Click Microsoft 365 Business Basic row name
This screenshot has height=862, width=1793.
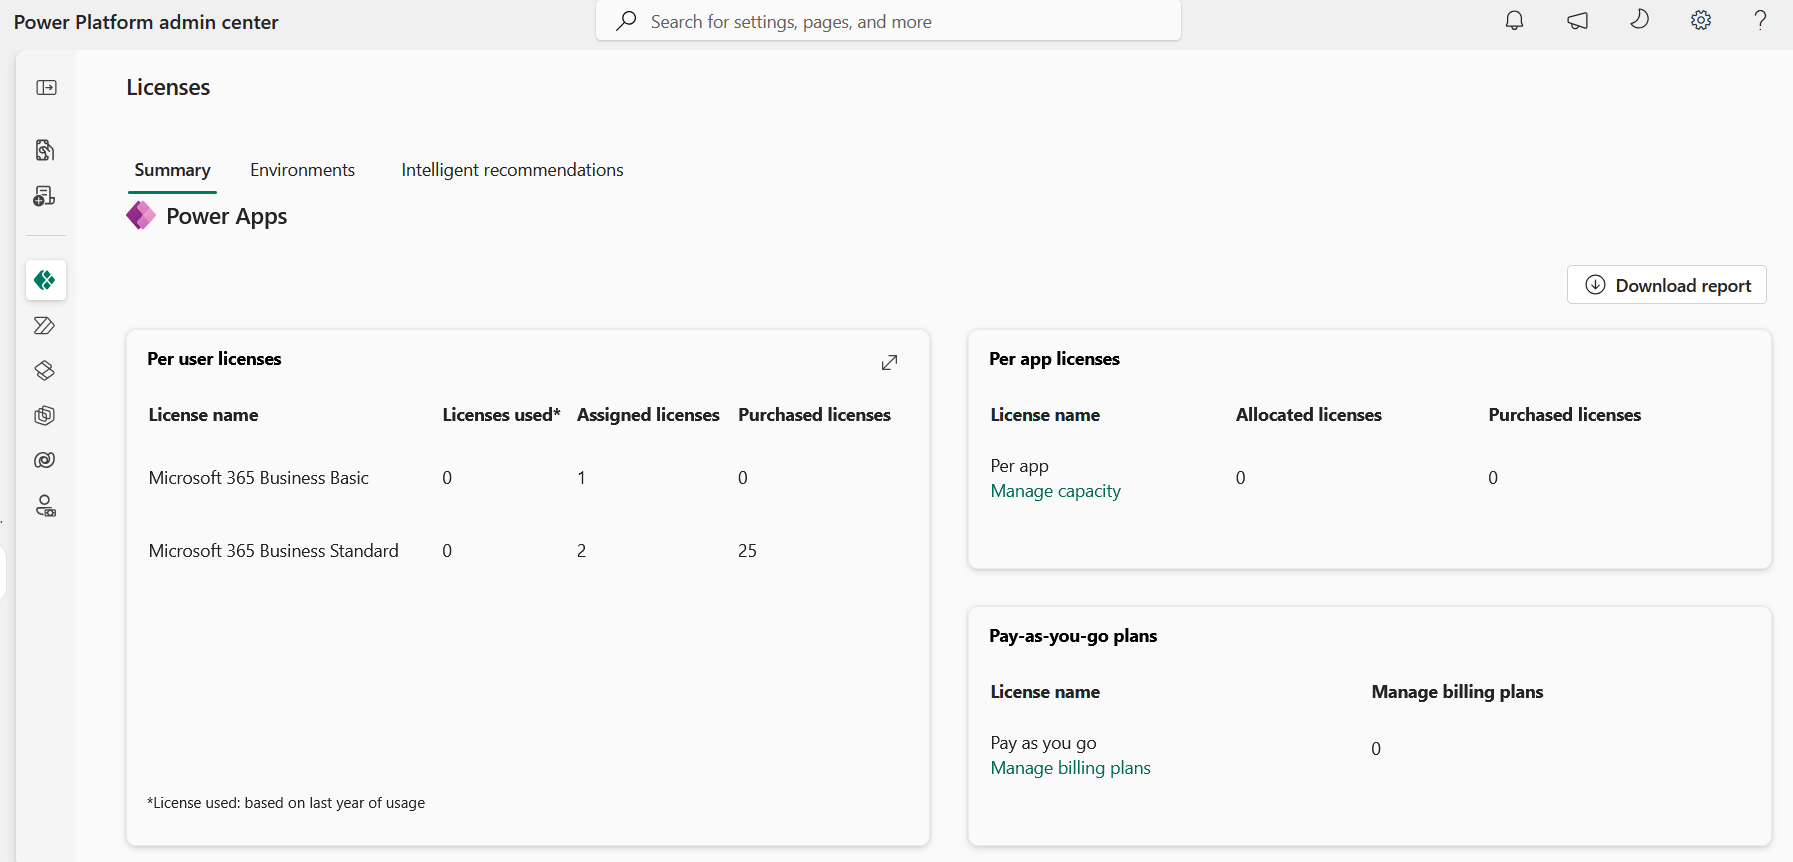click(x=259, y=478)
